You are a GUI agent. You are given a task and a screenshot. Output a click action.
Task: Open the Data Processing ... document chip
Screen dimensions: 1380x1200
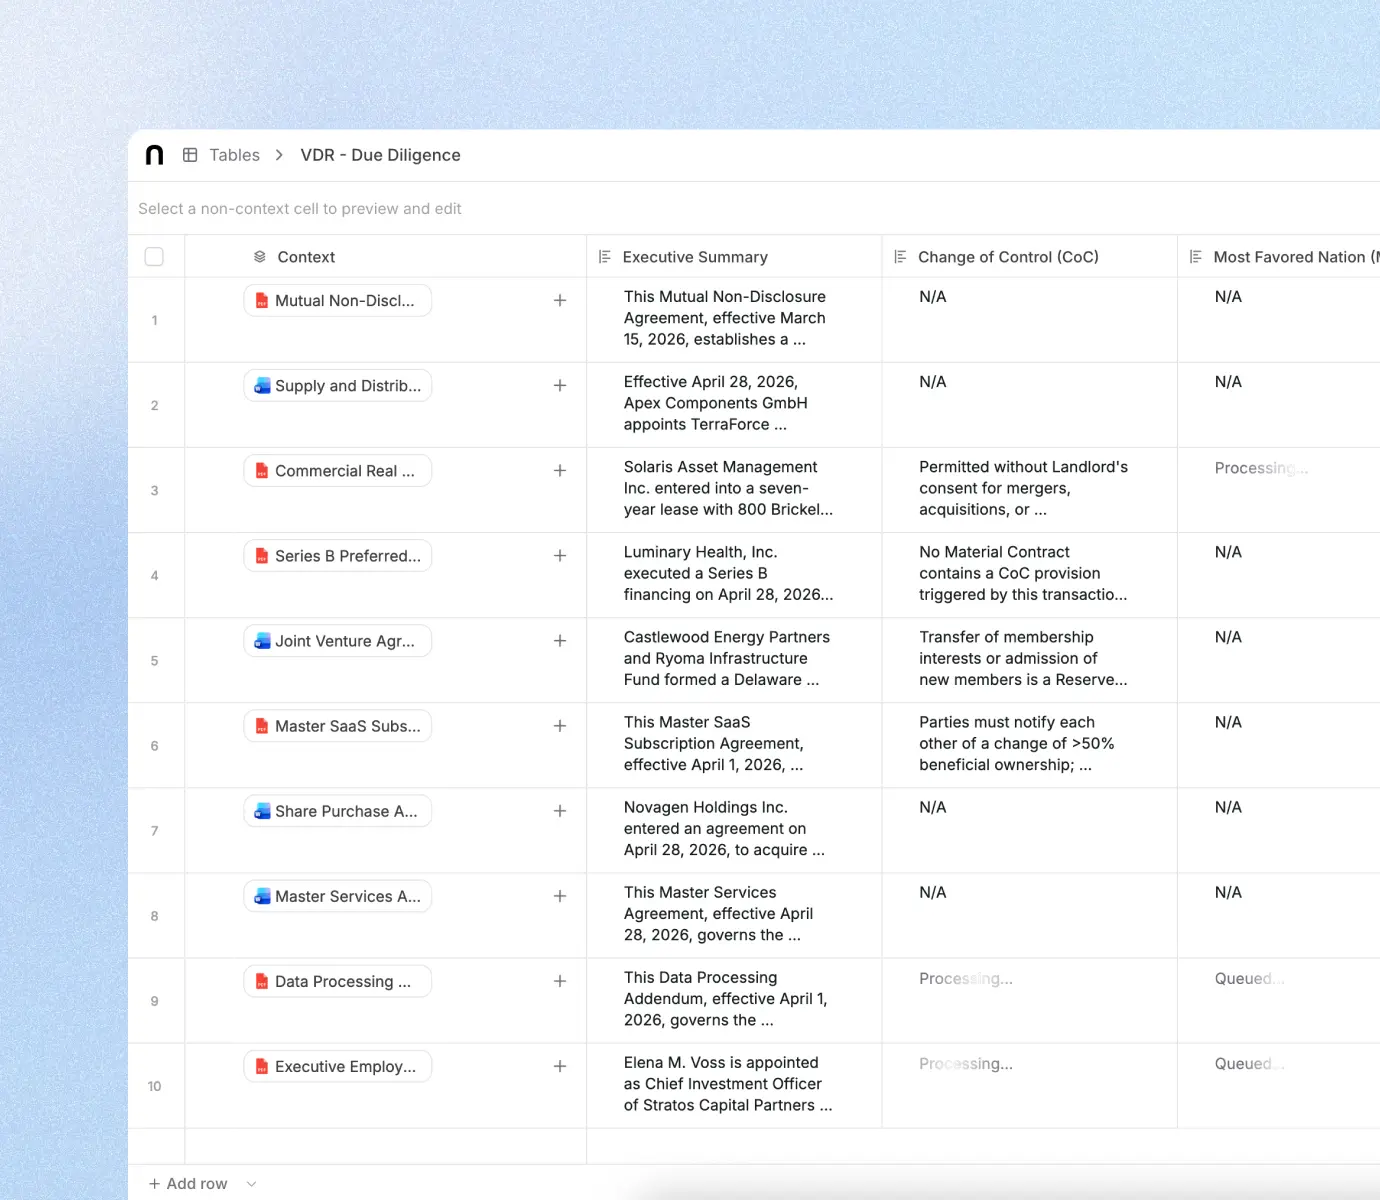338,981
